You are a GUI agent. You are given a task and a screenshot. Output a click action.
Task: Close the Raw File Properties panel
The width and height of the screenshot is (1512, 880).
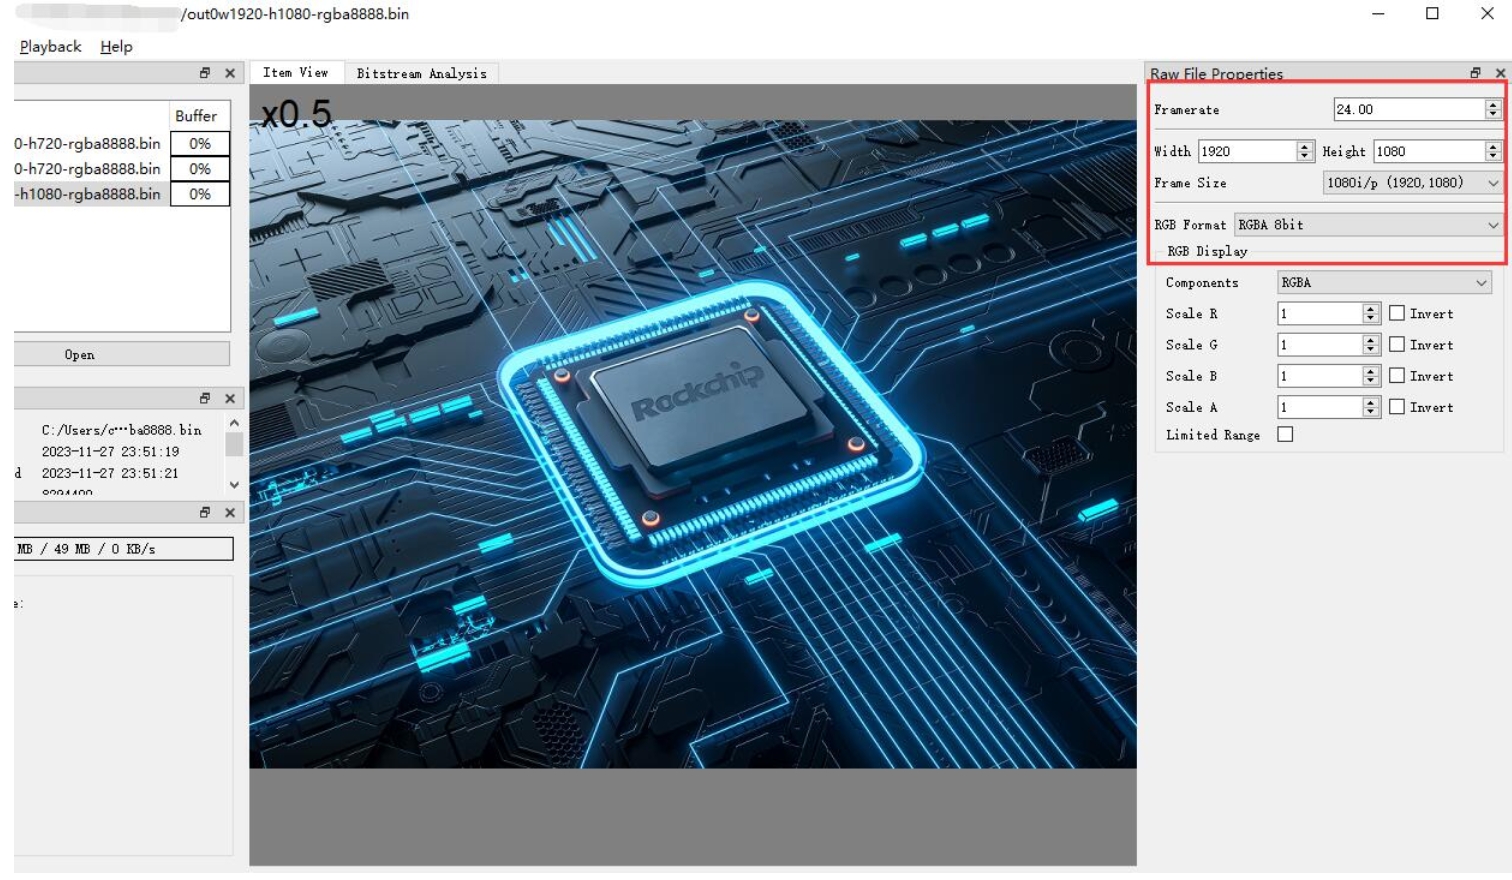(x=1500, y=73)
